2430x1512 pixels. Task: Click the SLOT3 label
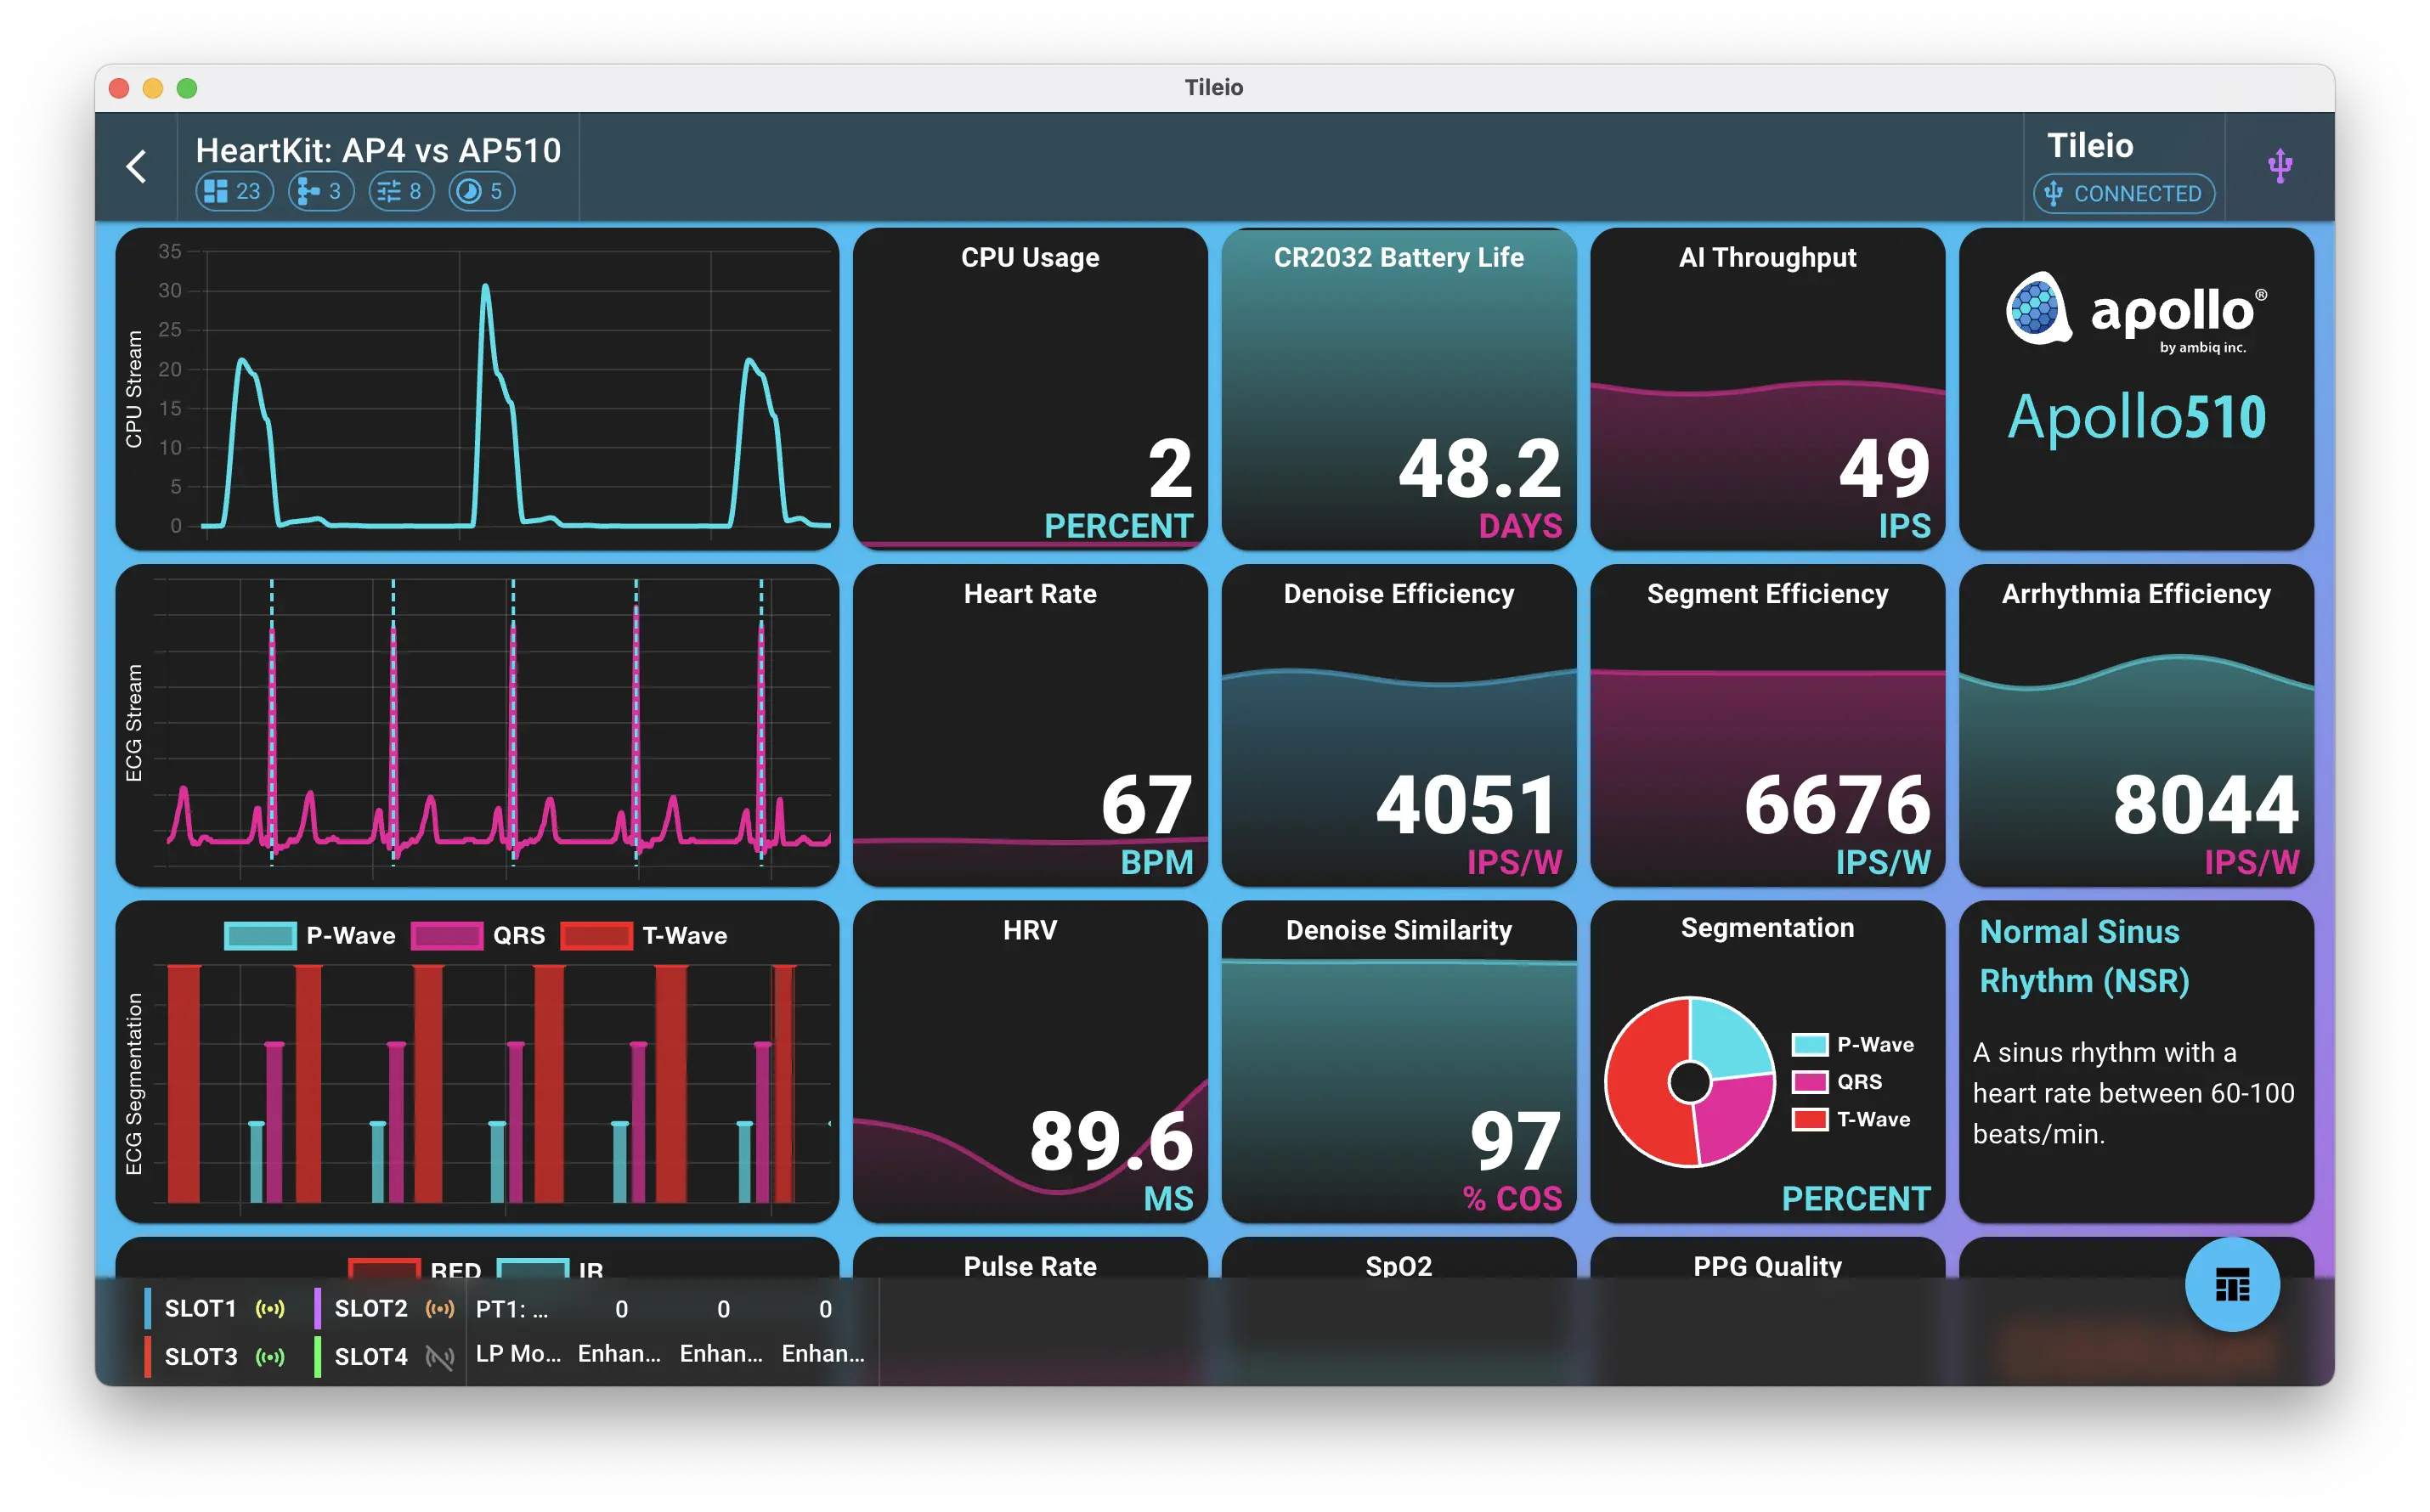coord(201,1356)
